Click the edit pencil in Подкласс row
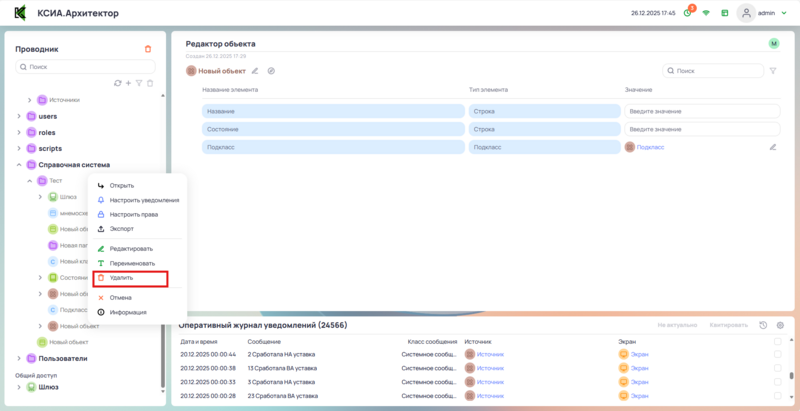 pyautogui.click(x=772, y=147)
